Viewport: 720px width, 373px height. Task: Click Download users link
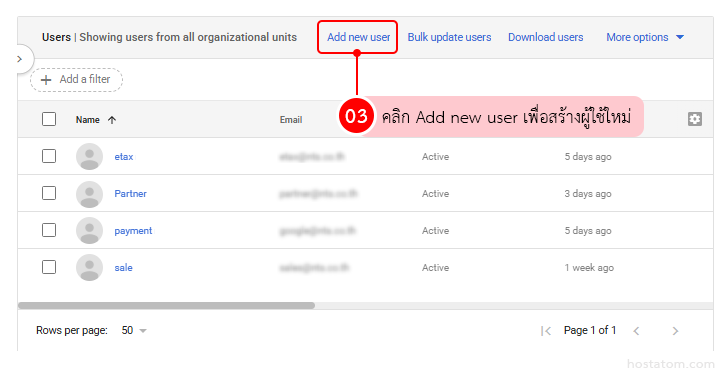tap(546, 37)
